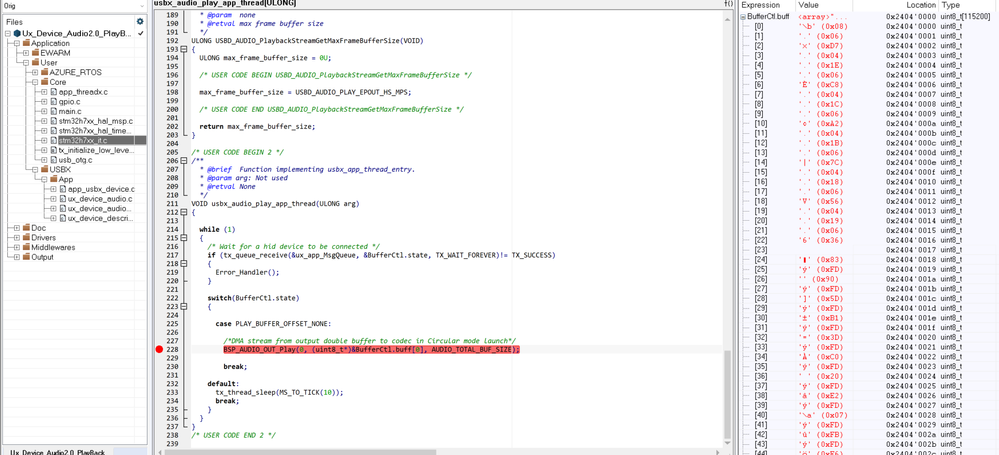999x455 pixels.
Task: Click the file icon of app_threadx.c
Action: tap(54, 92)
